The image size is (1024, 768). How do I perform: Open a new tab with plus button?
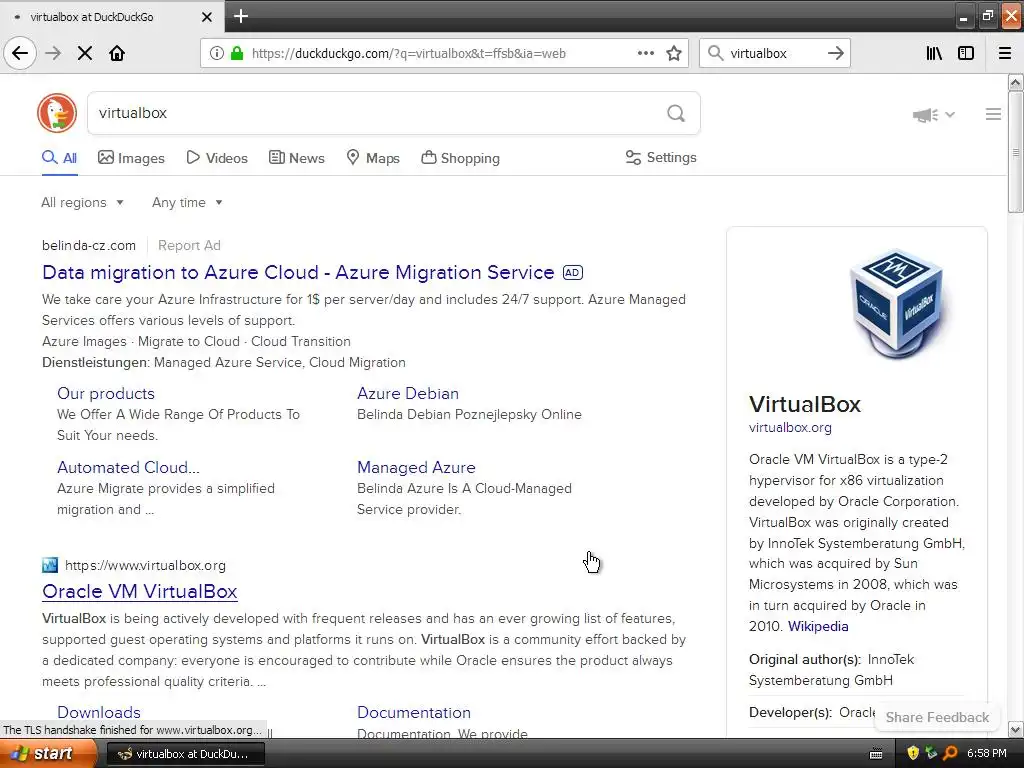[241, 16]
